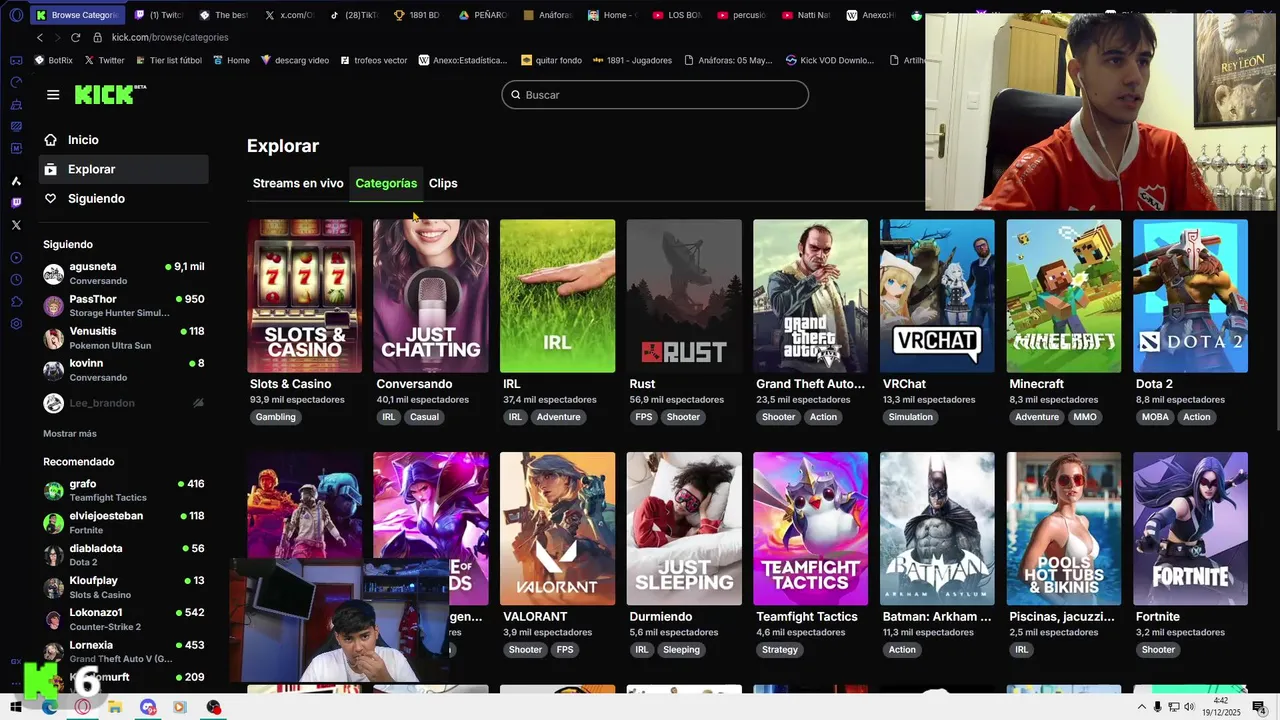
Task: Click the MMO tag under Minecraft
Action: point(1085,417)
